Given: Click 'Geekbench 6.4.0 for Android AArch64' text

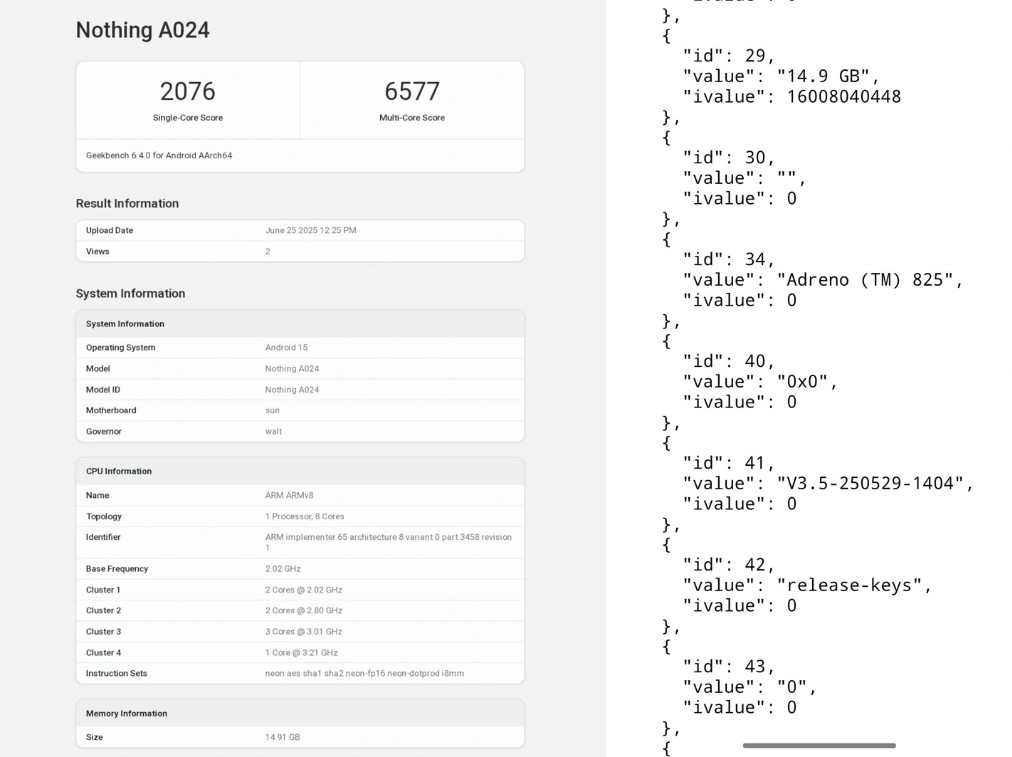Looking at the screenshot, I should pos(159,156).
